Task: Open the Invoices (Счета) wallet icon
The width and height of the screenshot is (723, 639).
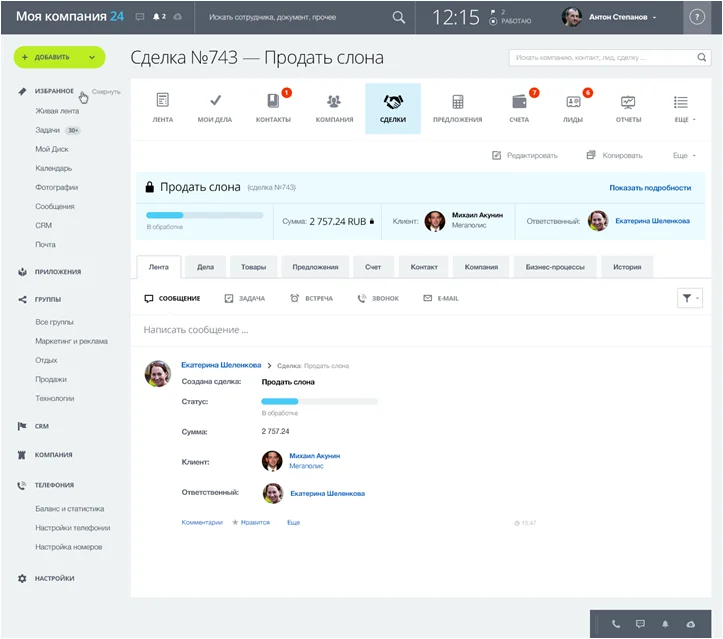Action: click(x=519, y=102)
